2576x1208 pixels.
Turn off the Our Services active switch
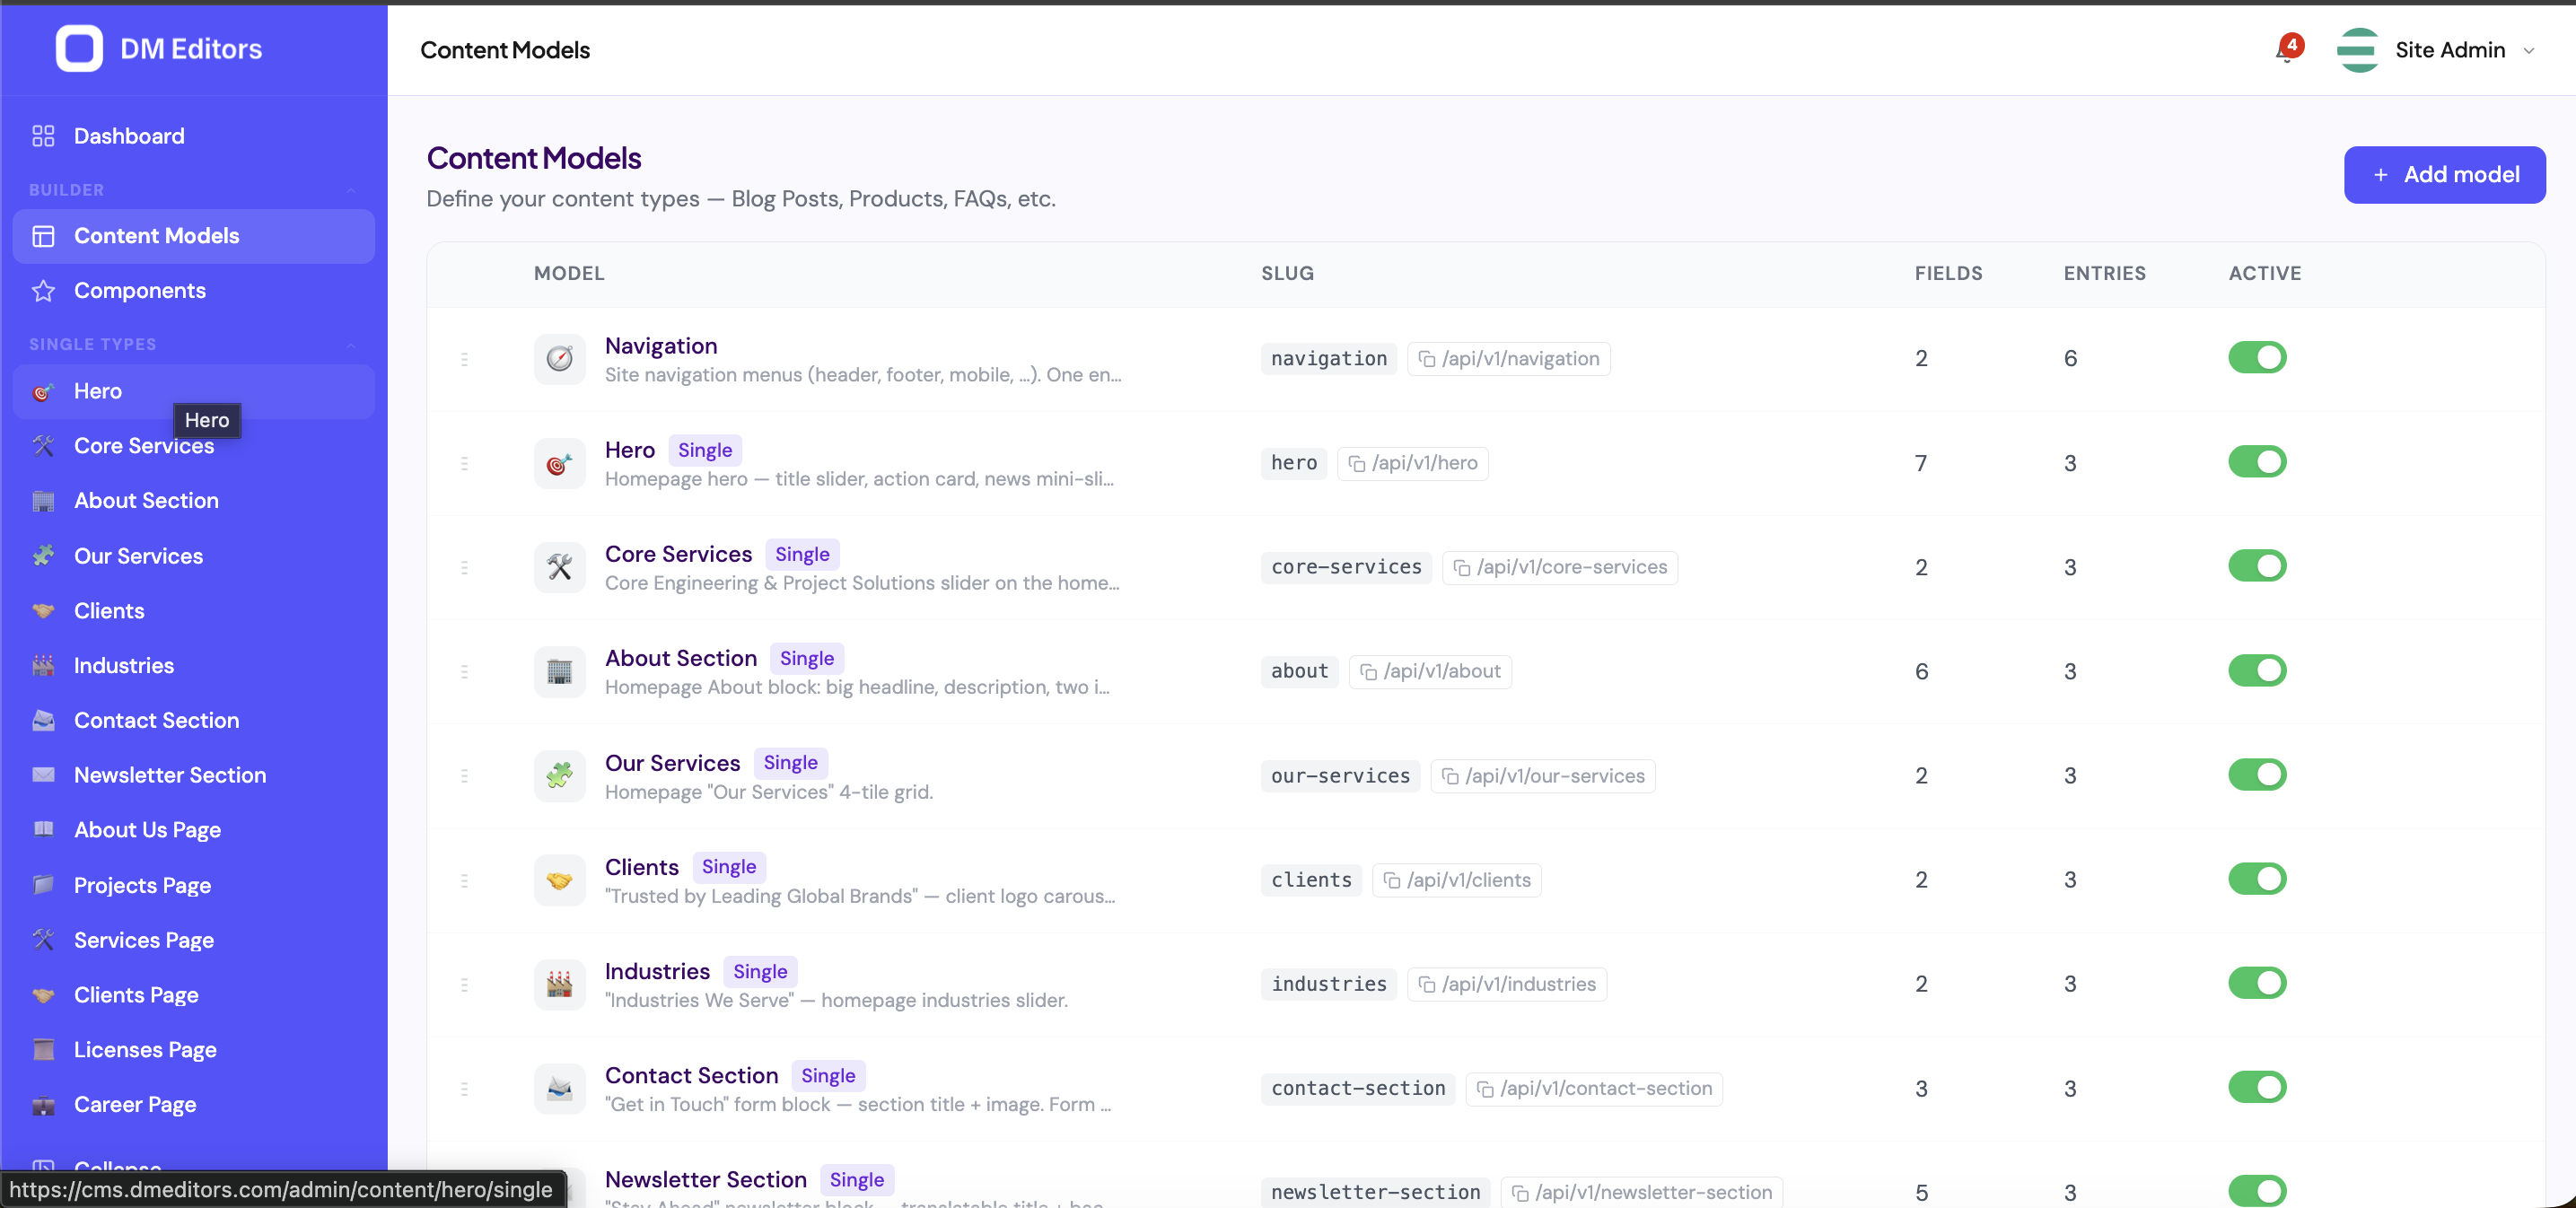2257,775
